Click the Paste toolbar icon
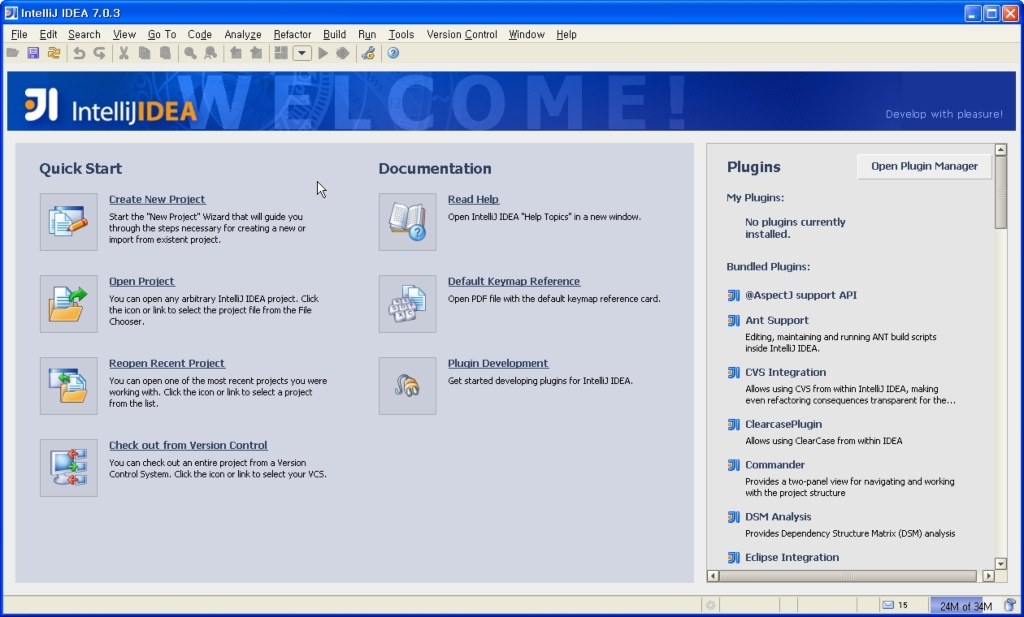This screenshot has width=1024, height=617. 165,53
